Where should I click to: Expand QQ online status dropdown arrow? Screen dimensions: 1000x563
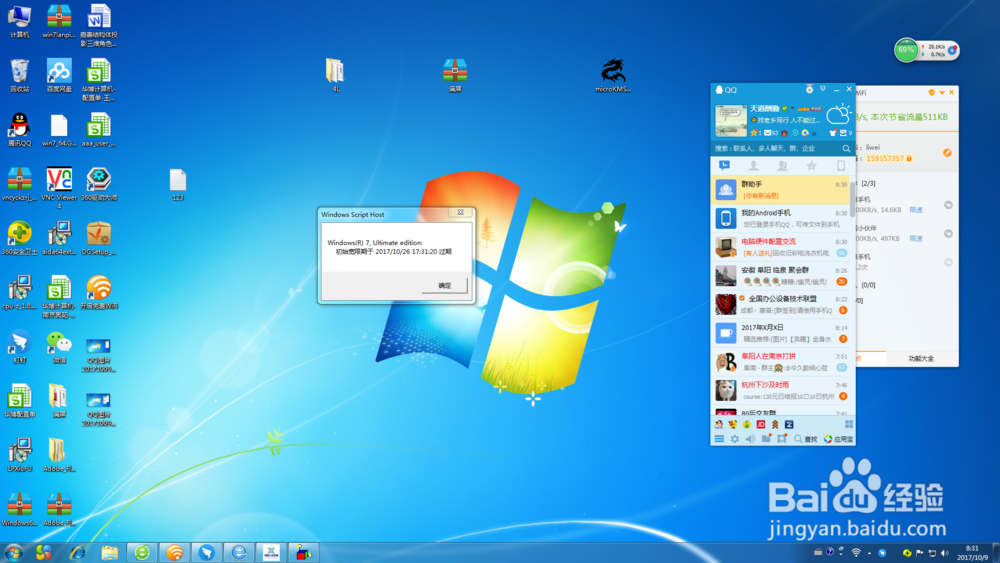(x=792, y=108)
